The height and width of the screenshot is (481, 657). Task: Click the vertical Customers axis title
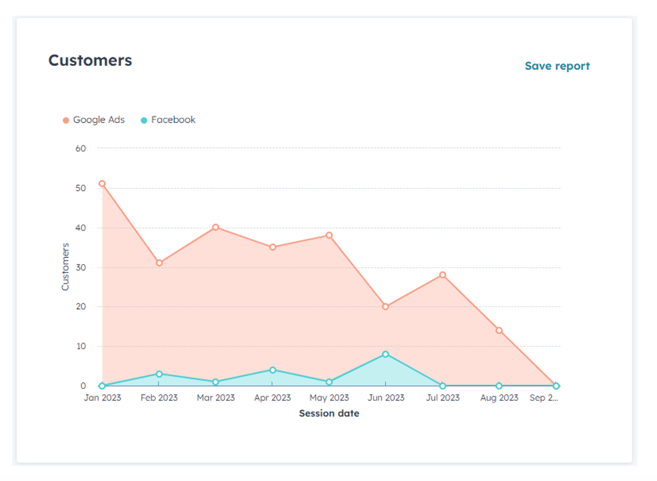[65, 267]
